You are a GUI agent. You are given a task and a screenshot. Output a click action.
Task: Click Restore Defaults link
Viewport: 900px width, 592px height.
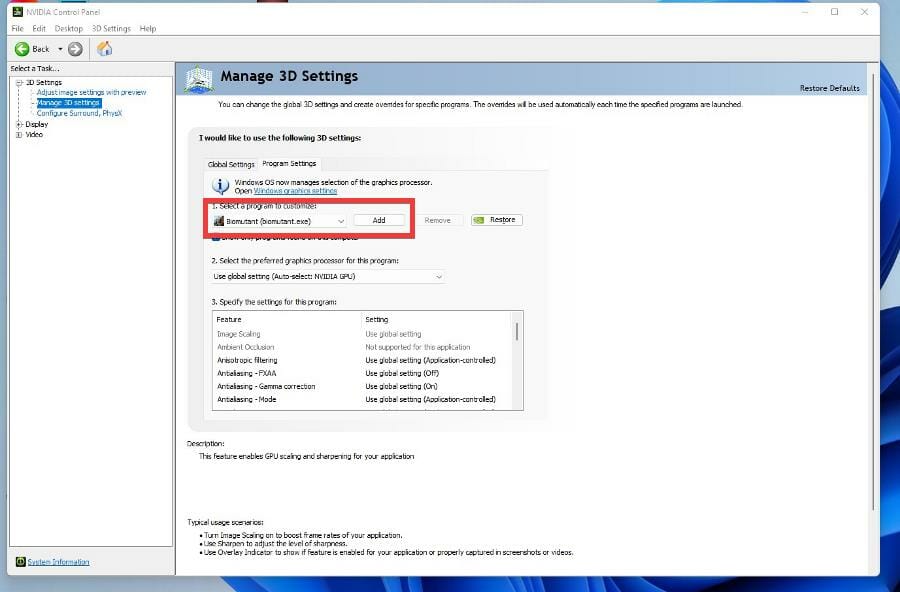point(829,88)
